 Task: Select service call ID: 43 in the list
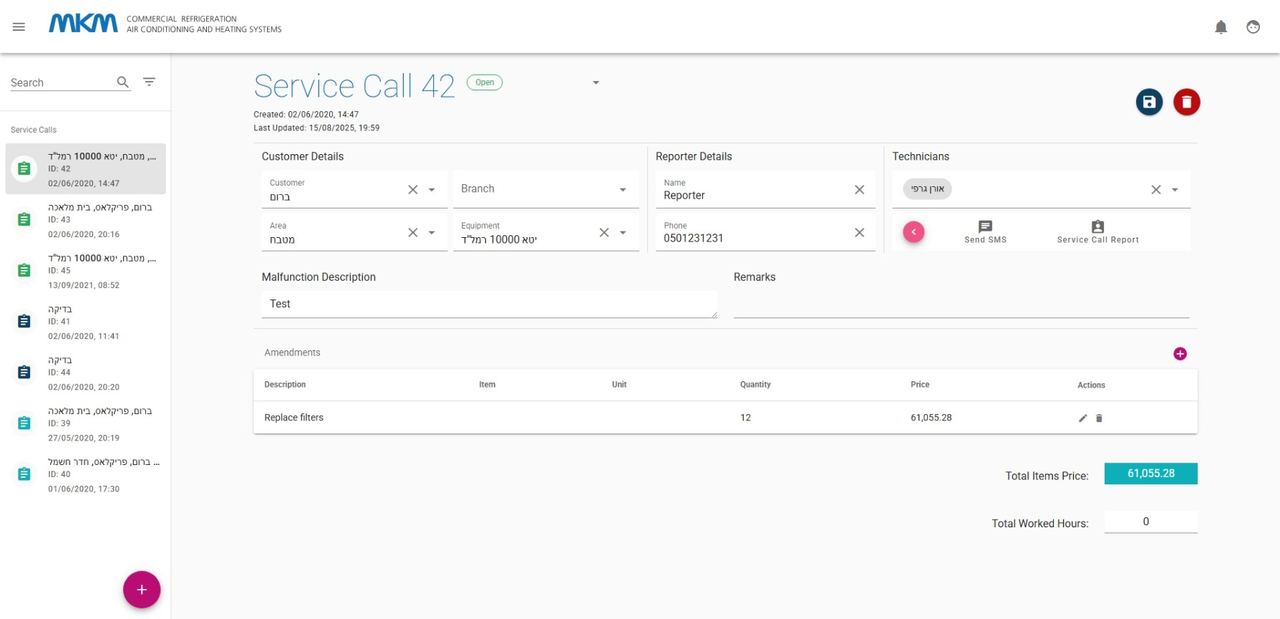86,220
